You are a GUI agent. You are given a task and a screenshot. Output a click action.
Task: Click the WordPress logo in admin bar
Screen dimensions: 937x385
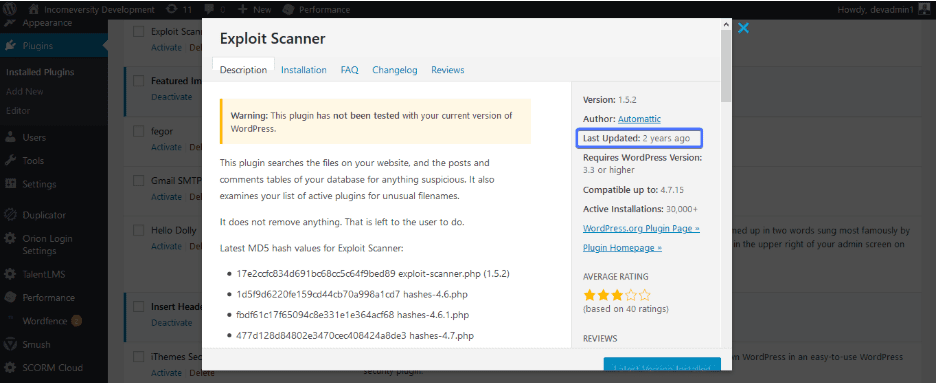click(x=10, y=9)
